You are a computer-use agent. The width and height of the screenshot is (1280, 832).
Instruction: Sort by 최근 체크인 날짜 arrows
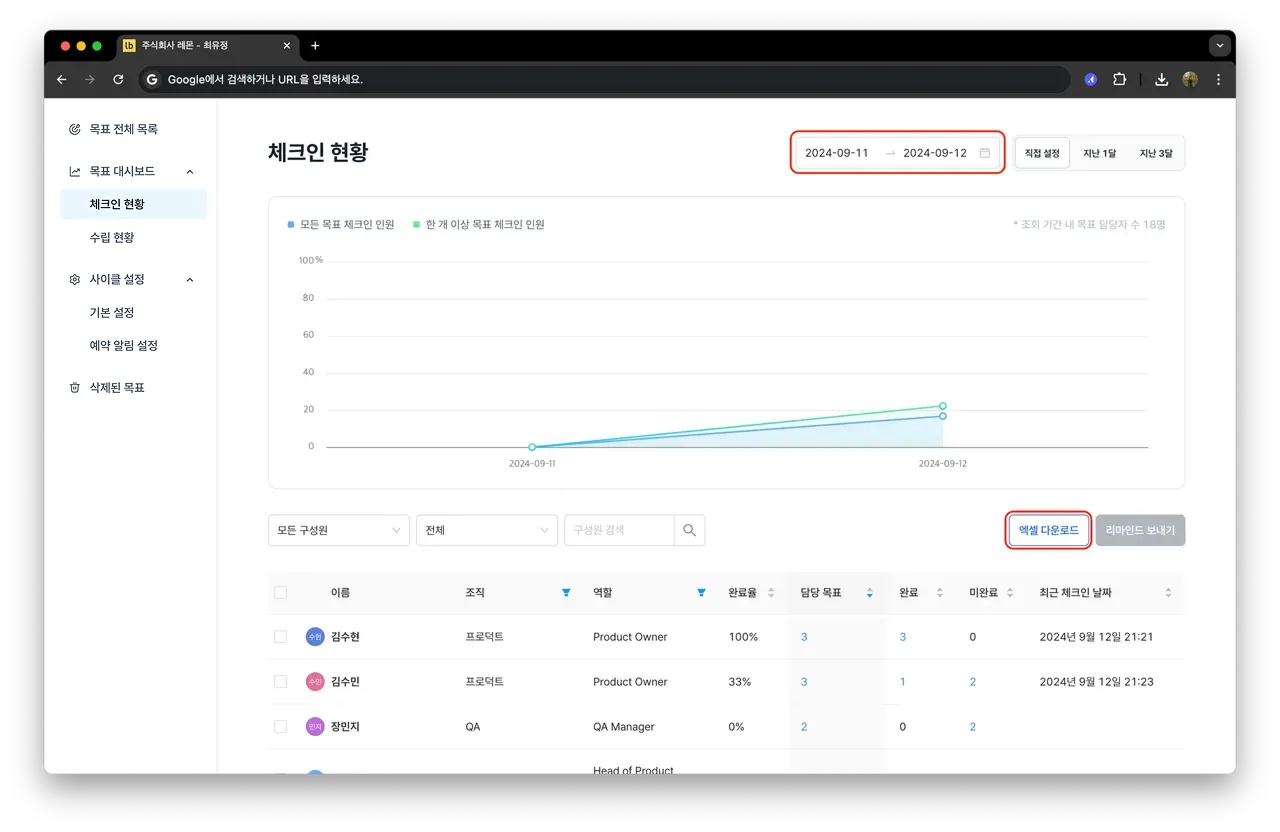click(1168, 593)
